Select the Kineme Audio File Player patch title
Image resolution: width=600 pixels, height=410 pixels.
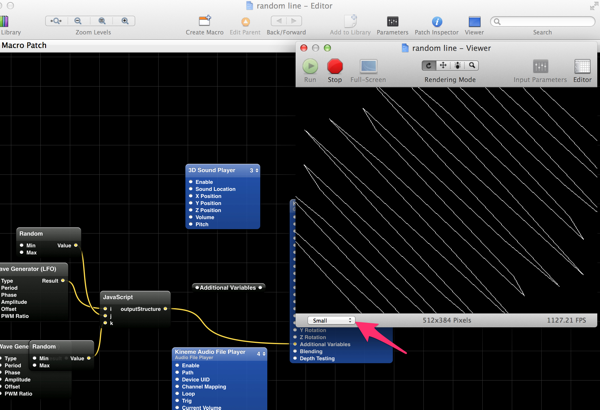tap(210, 352)
